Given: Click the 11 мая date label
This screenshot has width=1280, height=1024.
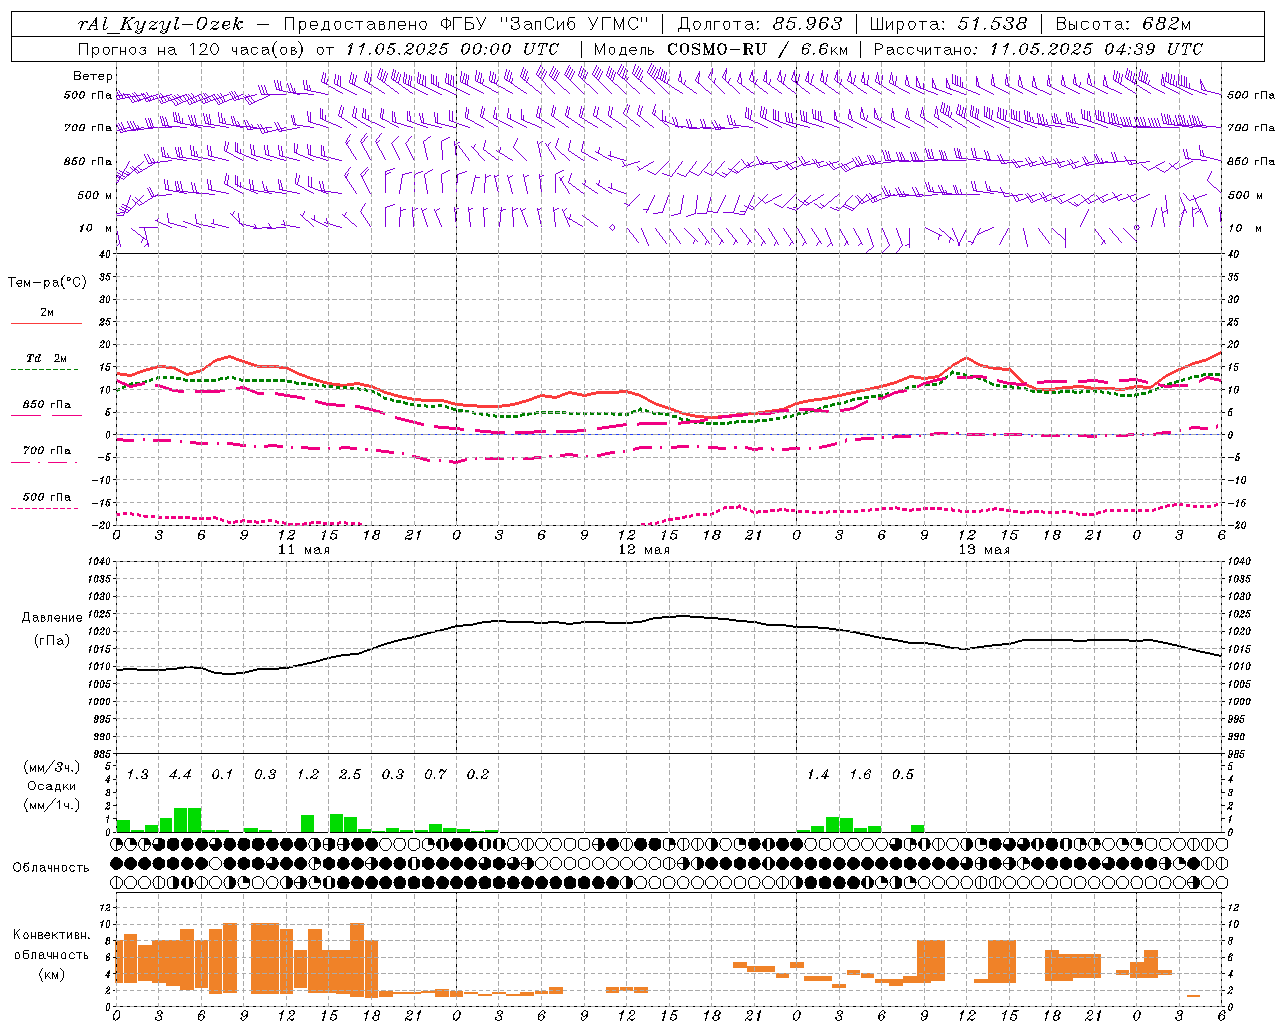Looking at the screenshot, I should 303,550.
